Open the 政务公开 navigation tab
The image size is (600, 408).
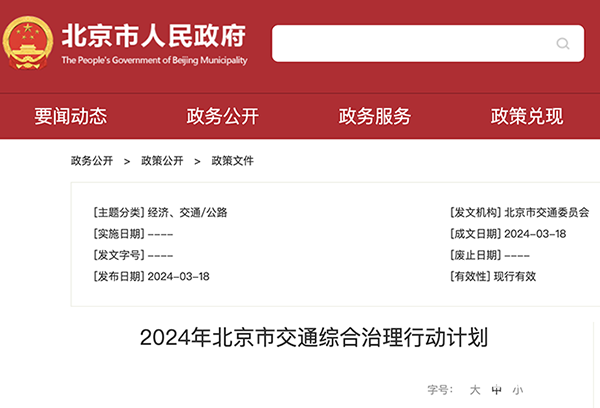point(223,116)
